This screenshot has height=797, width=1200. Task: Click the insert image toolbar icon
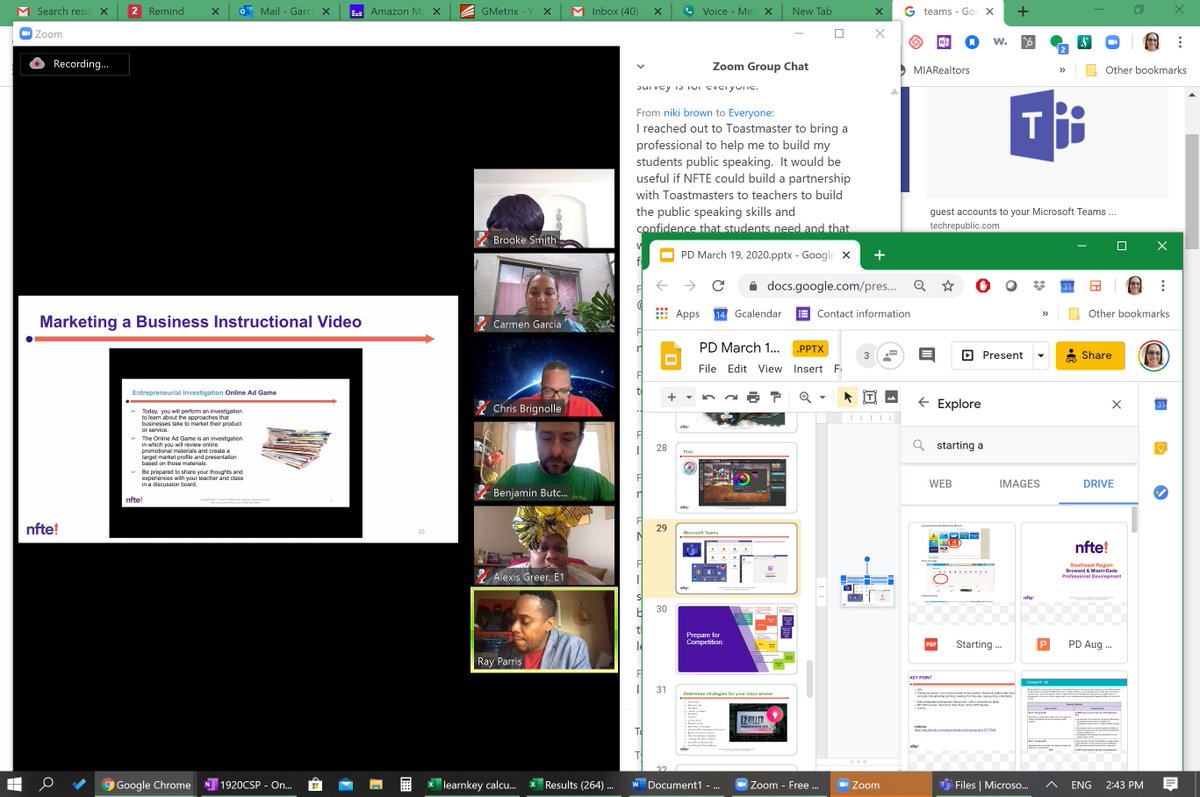pos(891,397)
